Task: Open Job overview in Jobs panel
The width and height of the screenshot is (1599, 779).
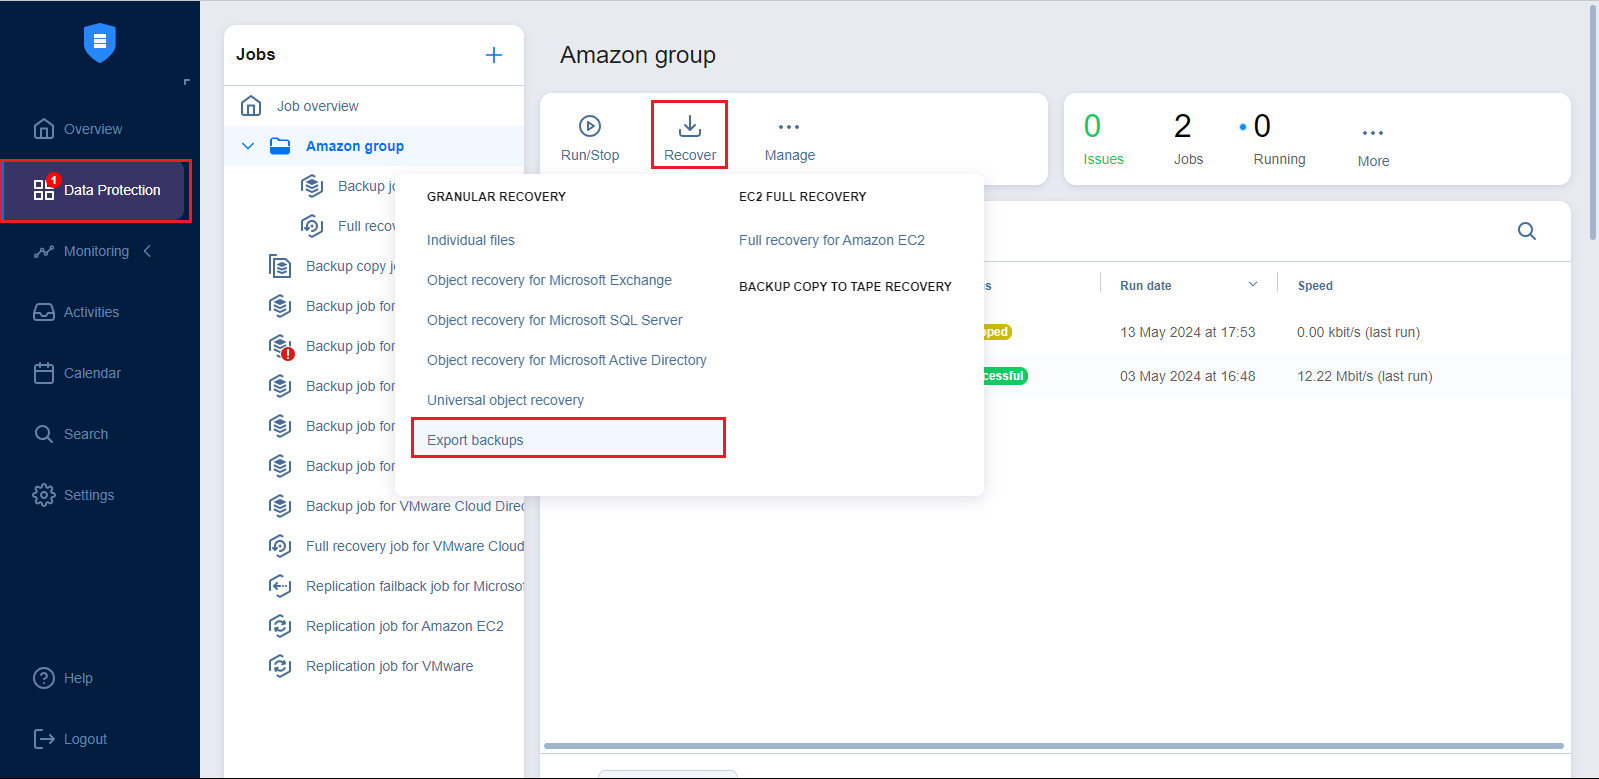Action: point(317,106)
